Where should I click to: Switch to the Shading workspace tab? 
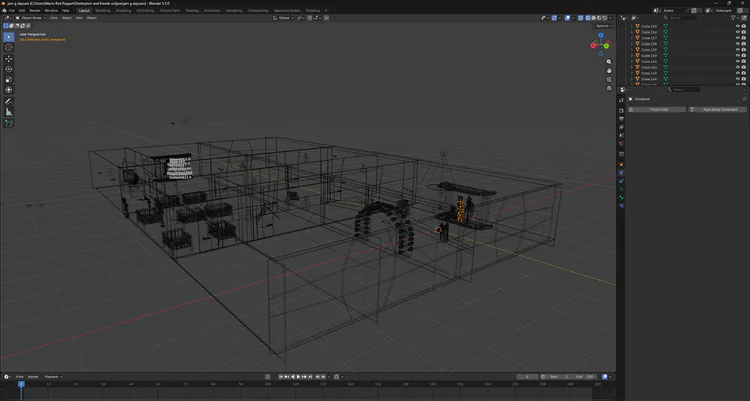[192, 11]
